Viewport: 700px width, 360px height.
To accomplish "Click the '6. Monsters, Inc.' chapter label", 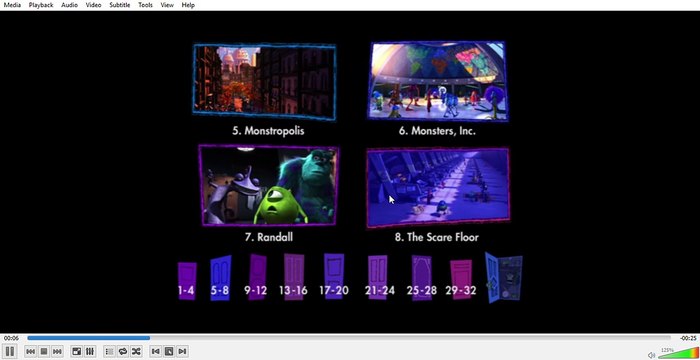I will [437, 131].
